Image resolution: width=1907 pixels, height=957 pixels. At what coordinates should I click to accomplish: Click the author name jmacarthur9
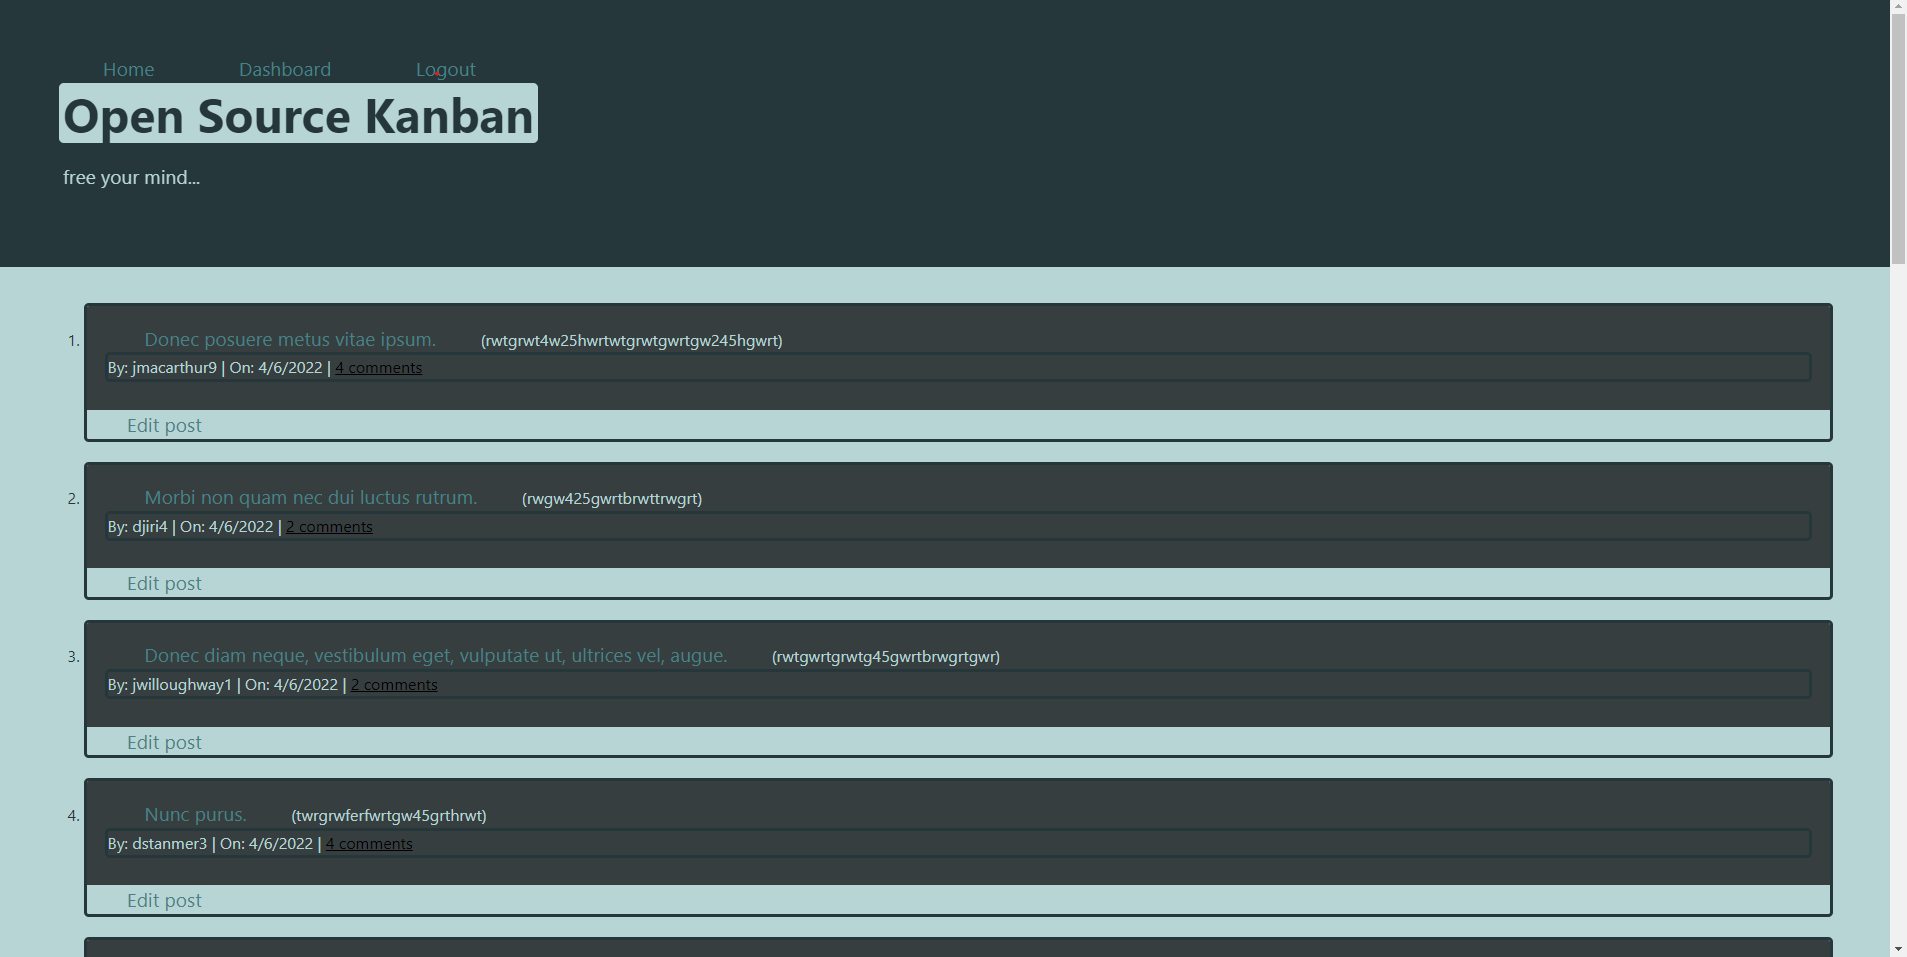(175, 367)
